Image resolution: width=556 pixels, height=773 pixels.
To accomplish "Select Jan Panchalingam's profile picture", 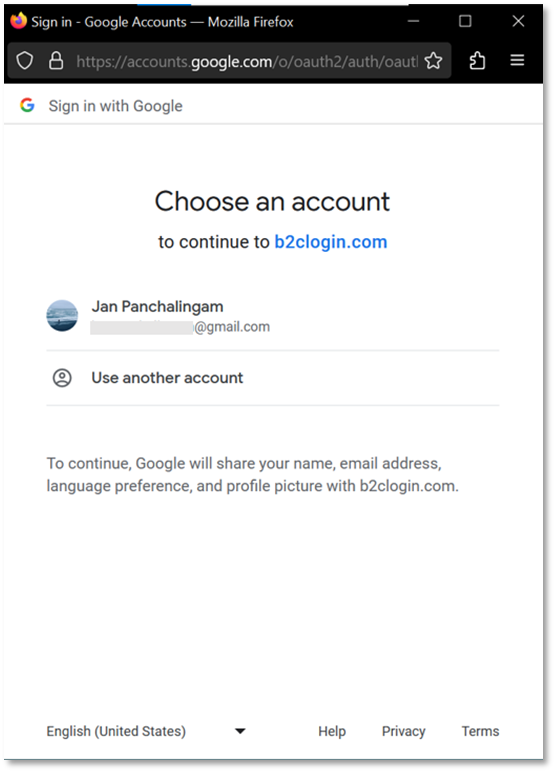I will [x=62, y=316].
